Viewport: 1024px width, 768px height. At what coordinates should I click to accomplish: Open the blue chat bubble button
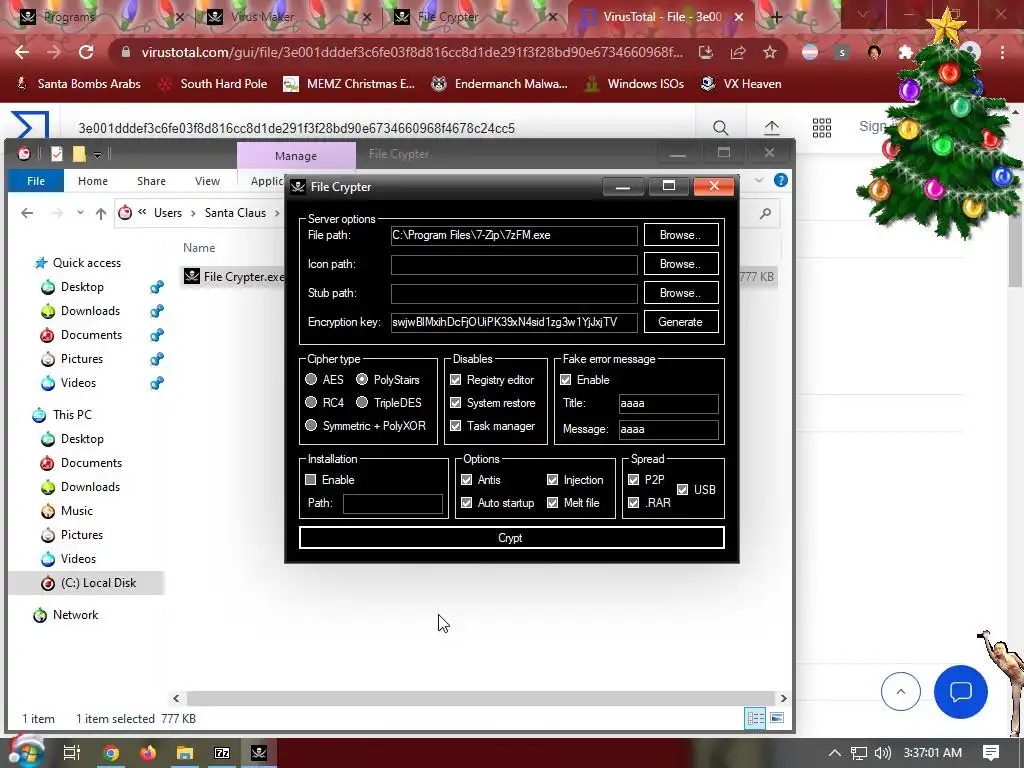coord(961,692)
